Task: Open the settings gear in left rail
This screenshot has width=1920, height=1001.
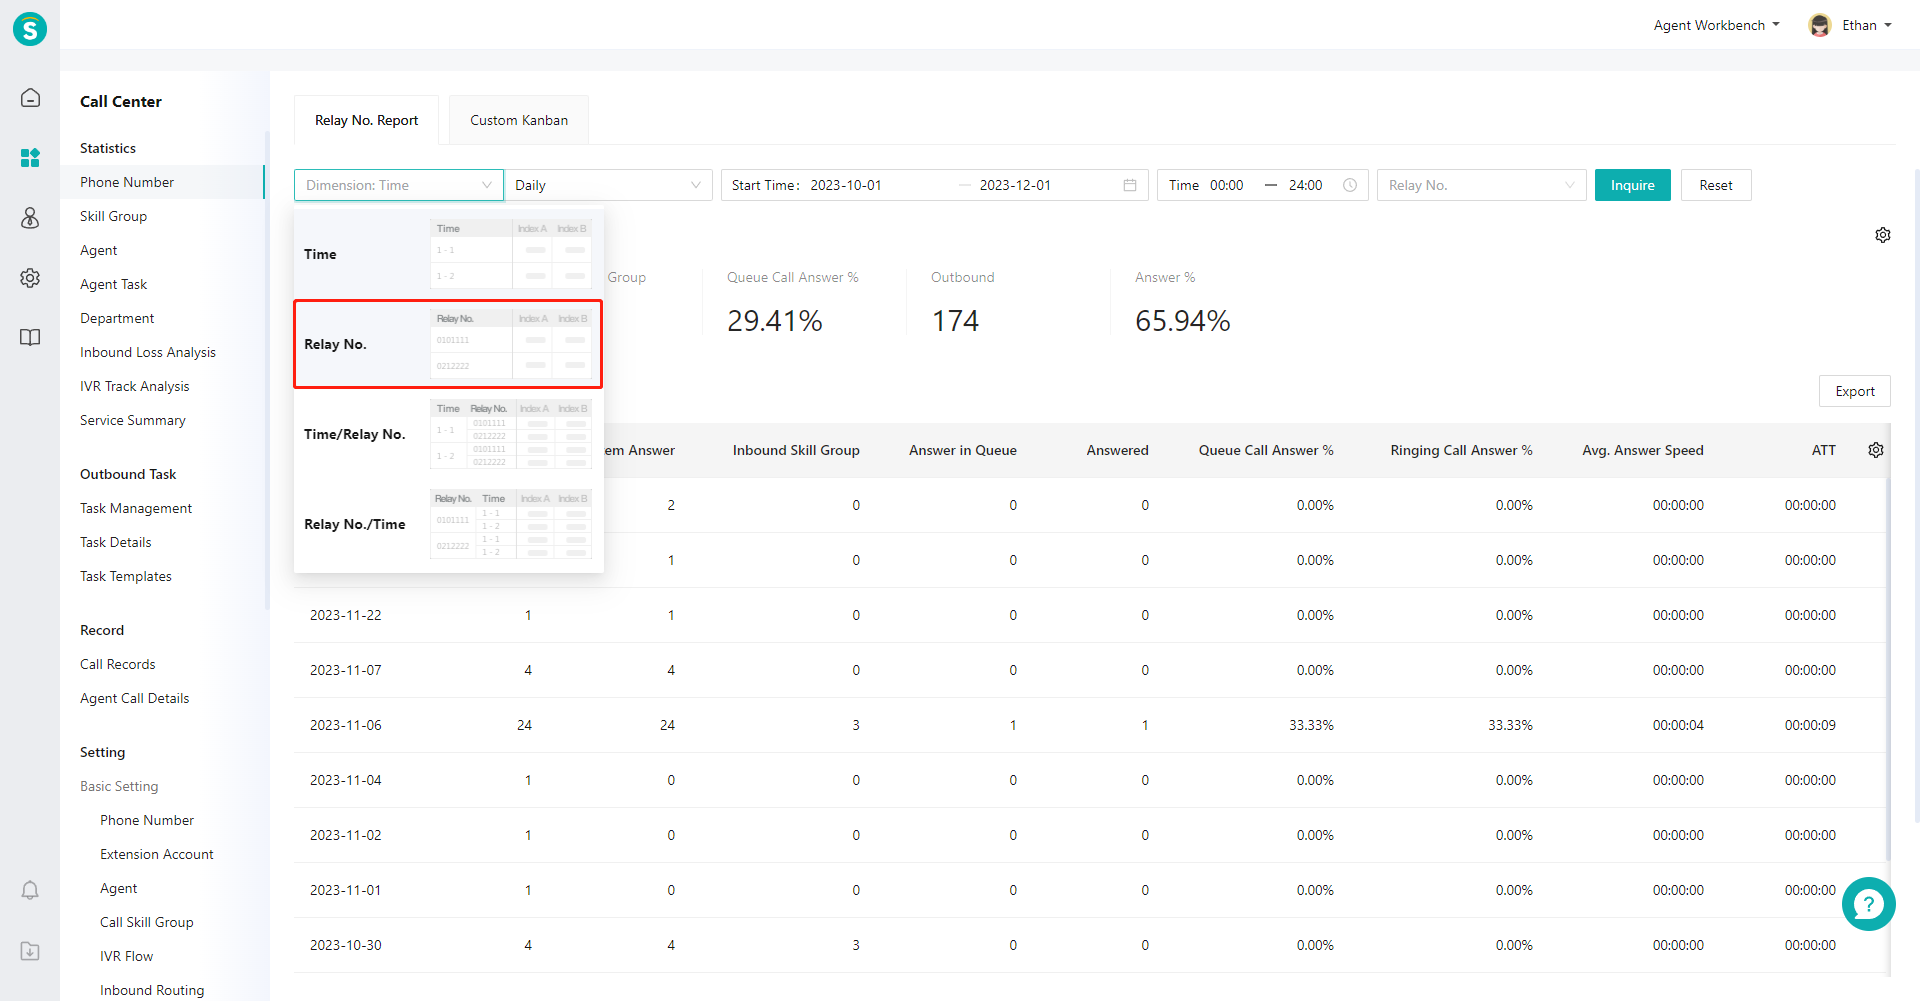Action: coord(30,277)
